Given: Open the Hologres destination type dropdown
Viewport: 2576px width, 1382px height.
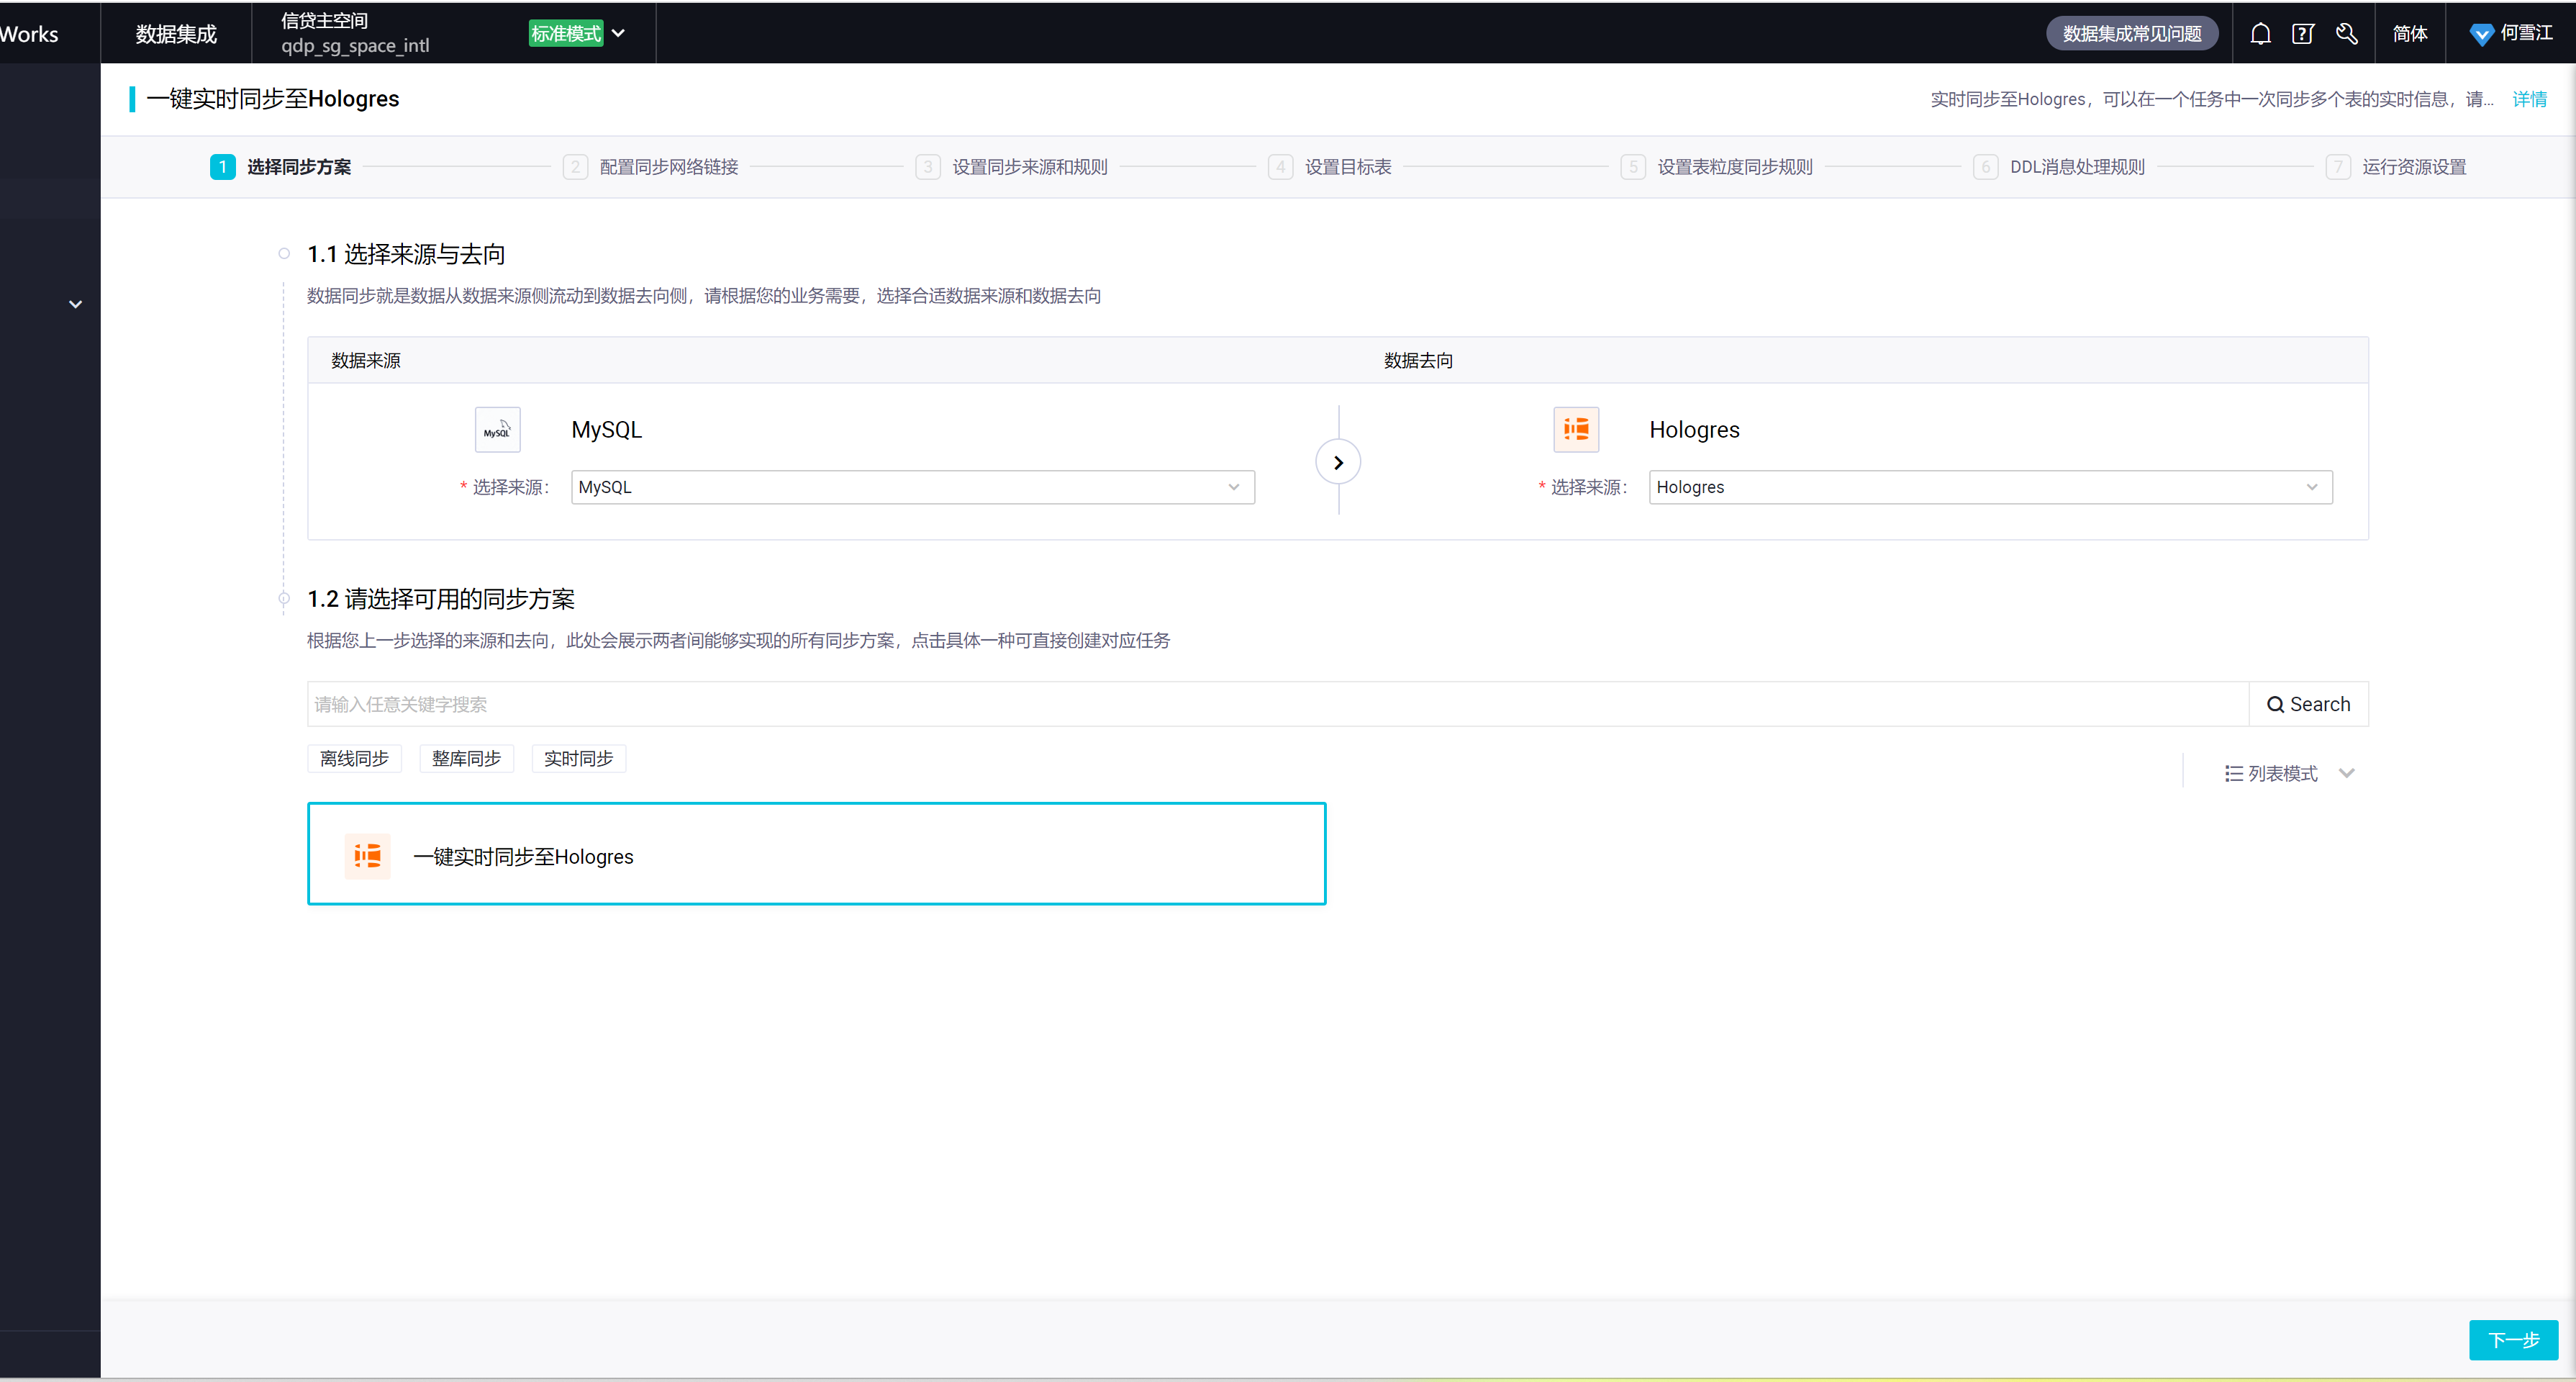Looking at the screenshot, I should (1990, 487).
